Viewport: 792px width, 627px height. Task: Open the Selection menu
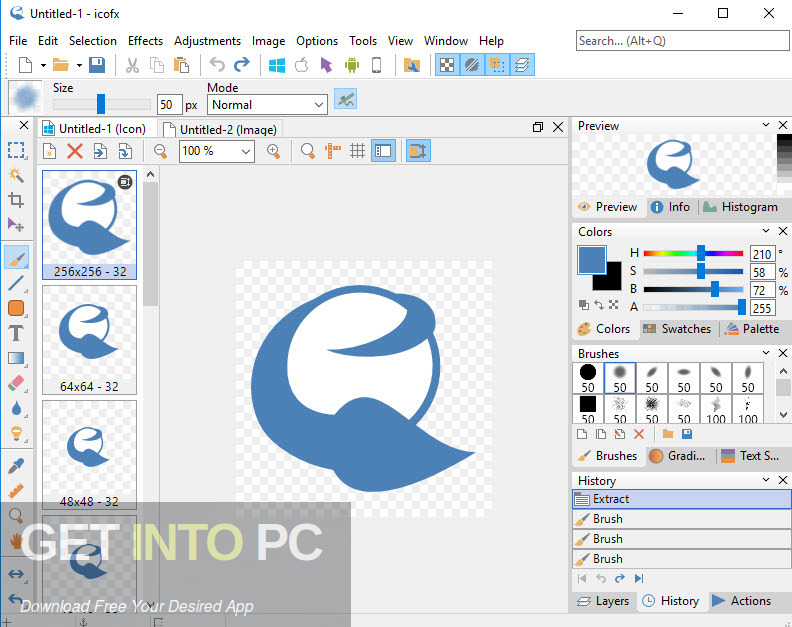93,40
